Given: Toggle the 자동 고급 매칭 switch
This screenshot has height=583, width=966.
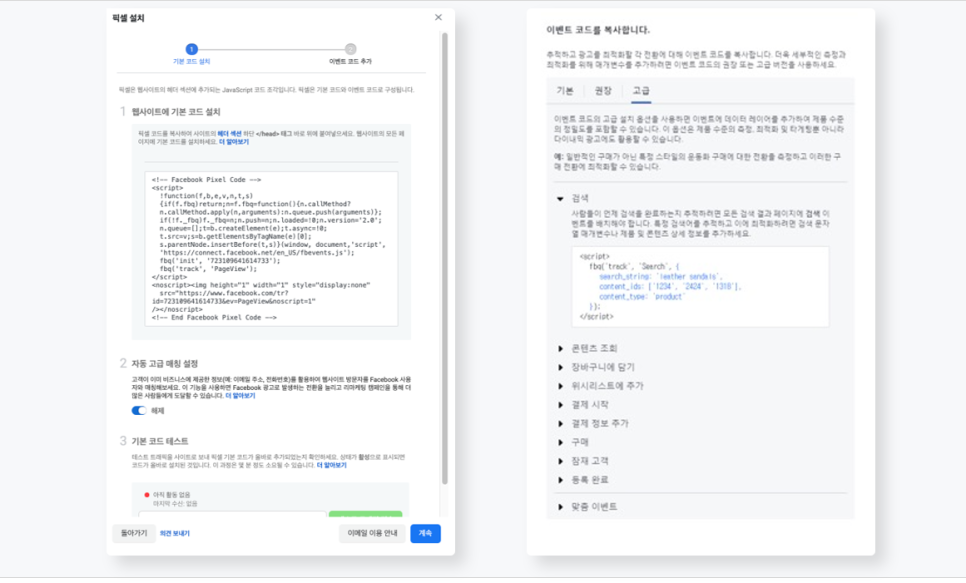Looking at the screenshot, I should (x=139, y=410).
